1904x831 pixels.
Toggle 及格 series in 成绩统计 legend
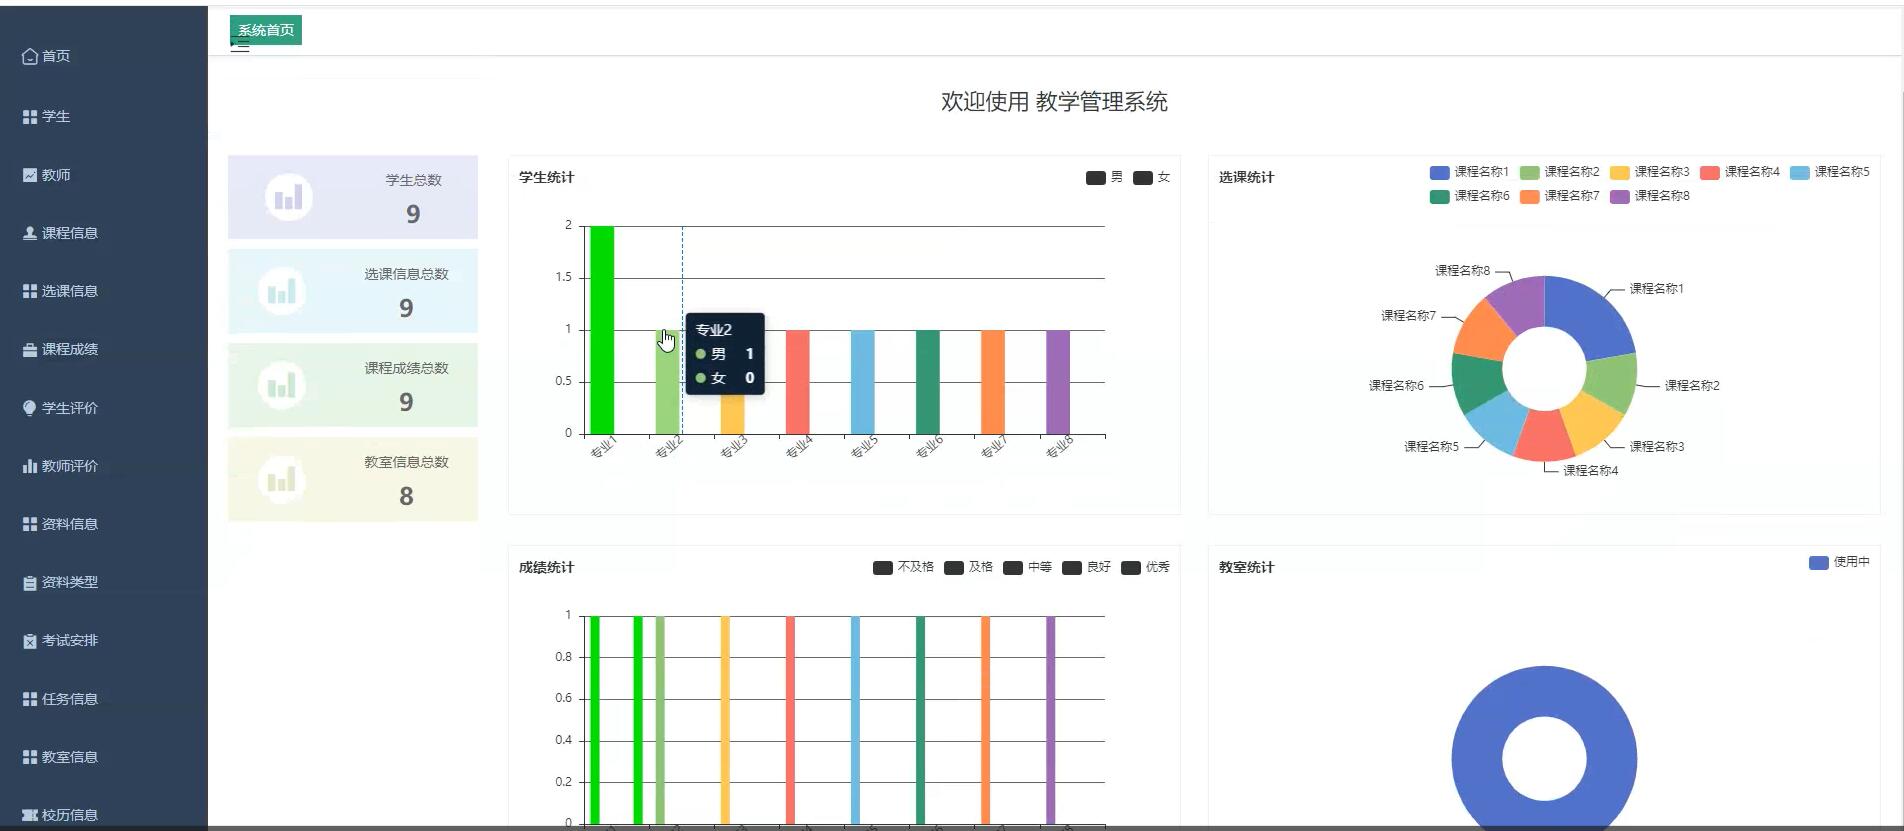pyautogui.click(x=969, y=567)
